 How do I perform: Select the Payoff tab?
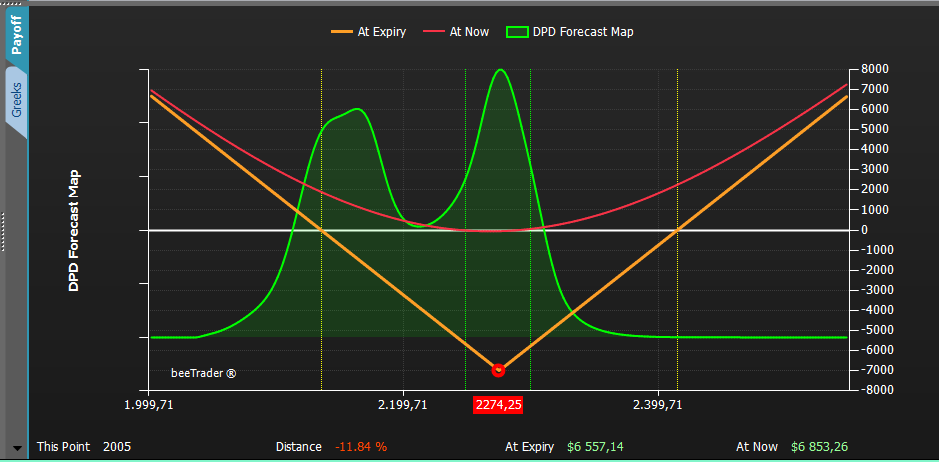pos(16,35)
